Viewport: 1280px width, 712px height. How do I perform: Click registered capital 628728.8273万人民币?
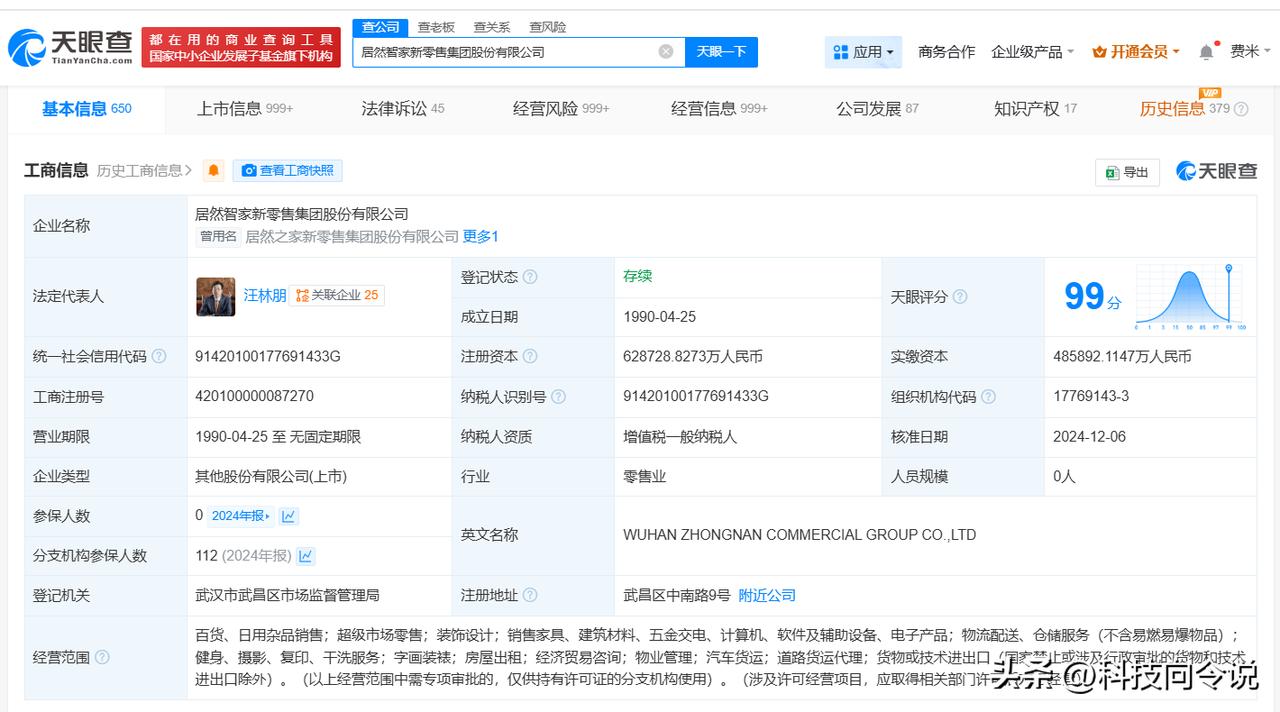click(693, 357)
